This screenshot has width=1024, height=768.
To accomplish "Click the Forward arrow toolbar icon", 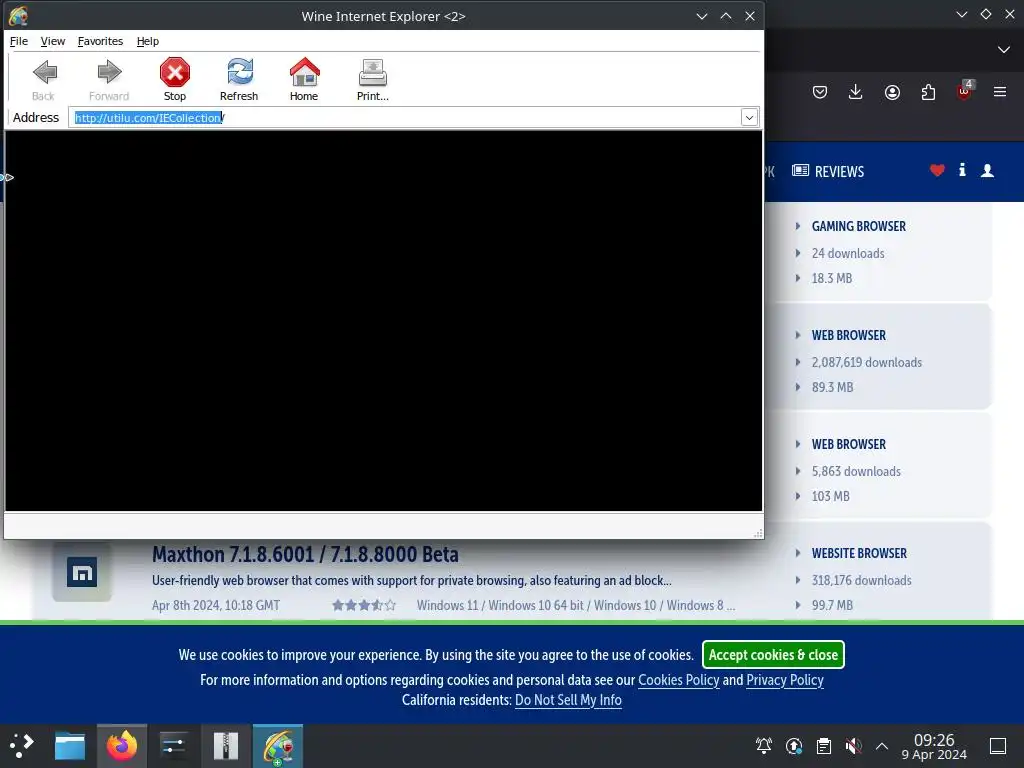I will pyautogui.click(x=109, y=72).
